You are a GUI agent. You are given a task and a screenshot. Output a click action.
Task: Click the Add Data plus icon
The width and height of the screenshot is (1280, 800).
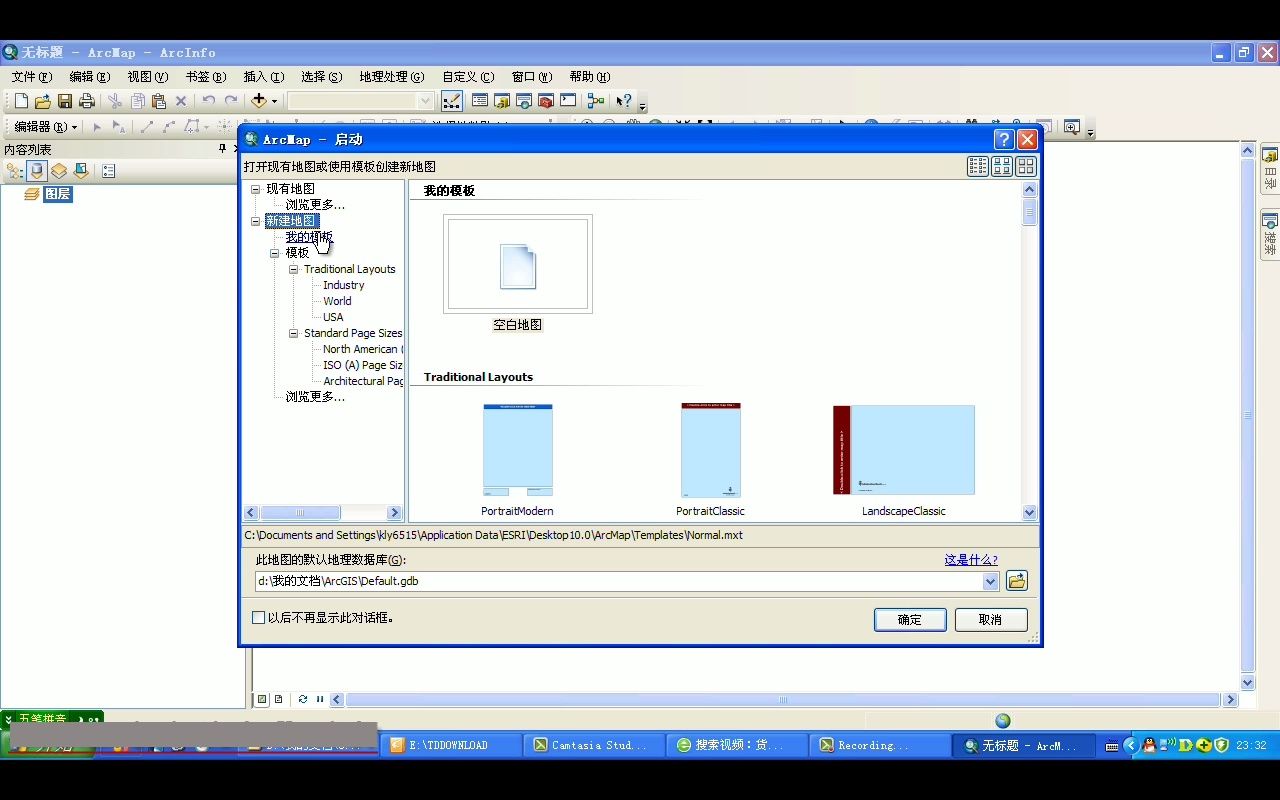(258, 101)
